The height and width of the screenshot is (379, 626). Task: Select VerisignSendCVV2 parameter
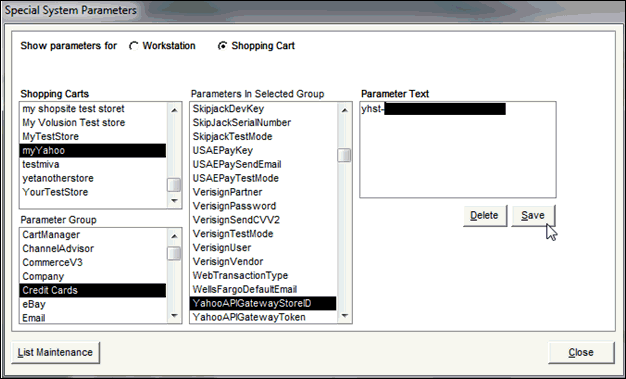click(x=263, y=220)
